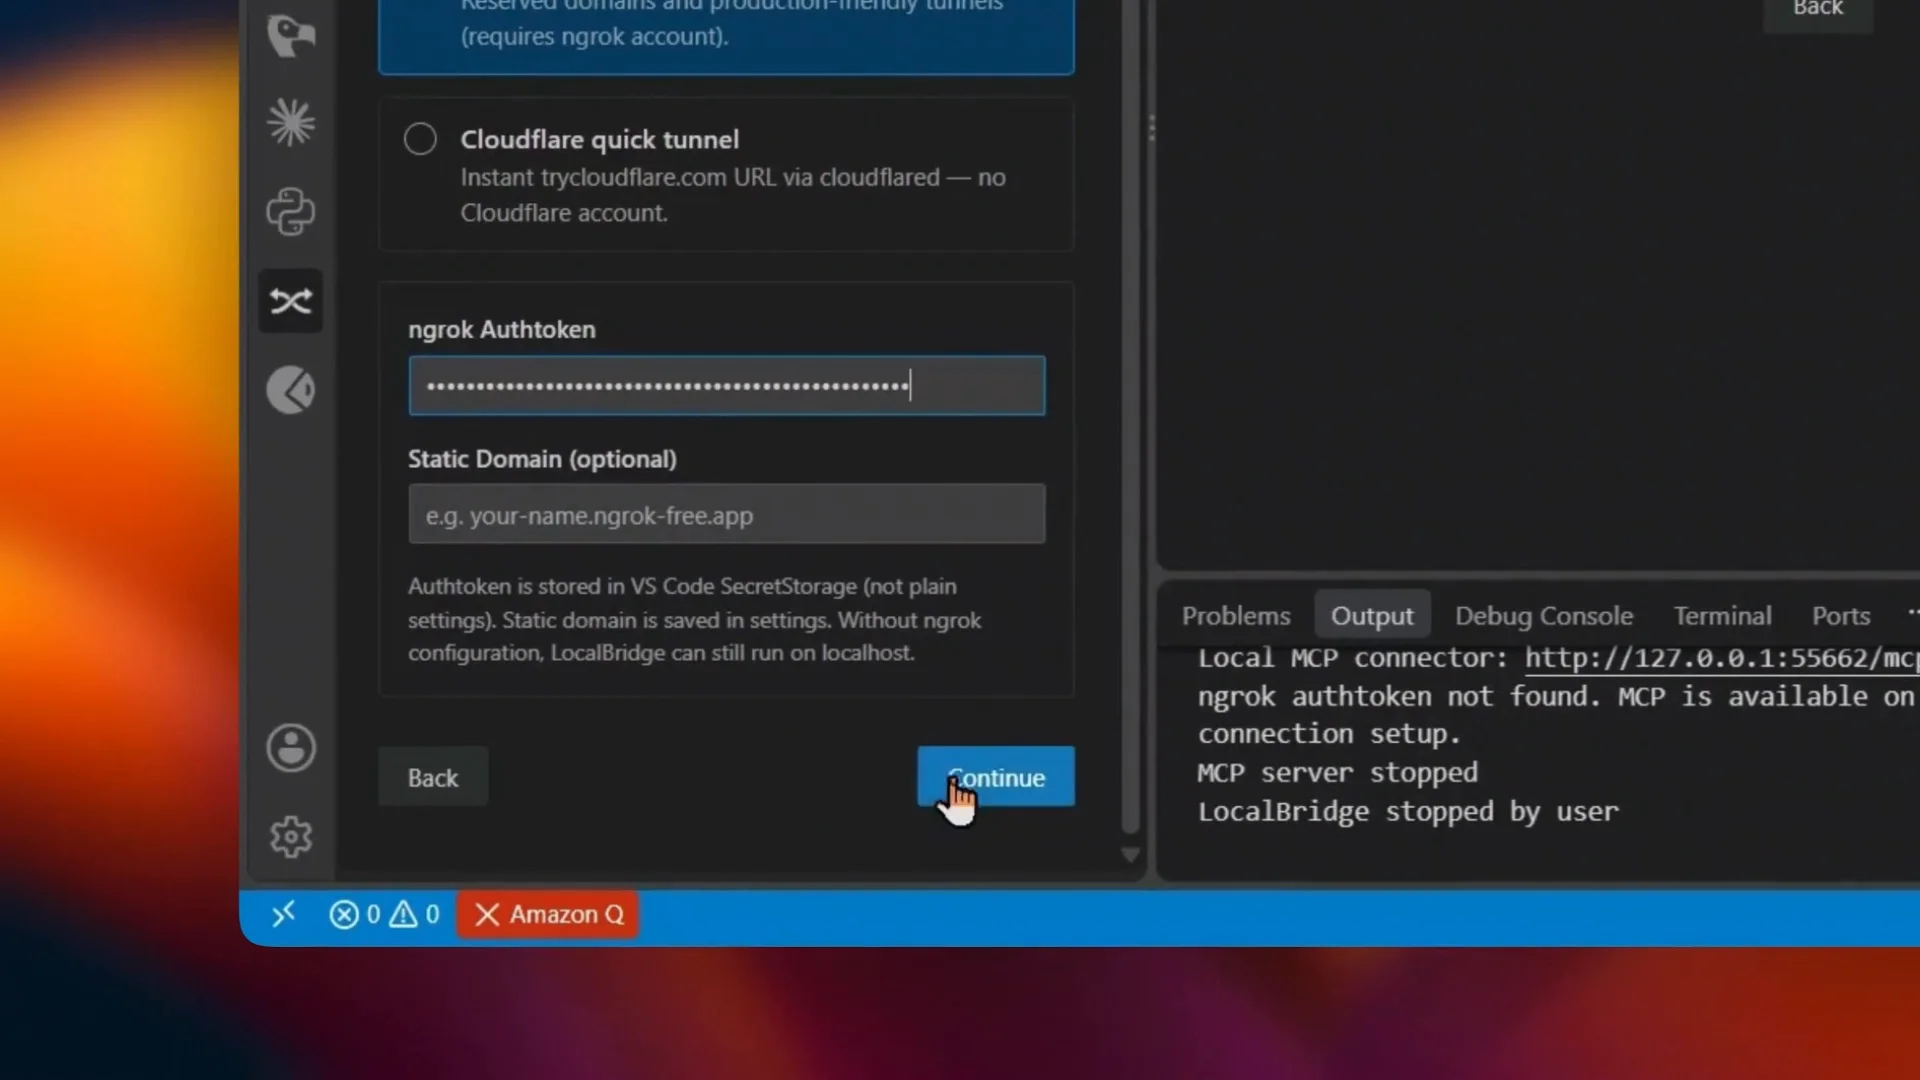Click the Continue button
The image size is (1920, 1080).
tap(996, 777)
